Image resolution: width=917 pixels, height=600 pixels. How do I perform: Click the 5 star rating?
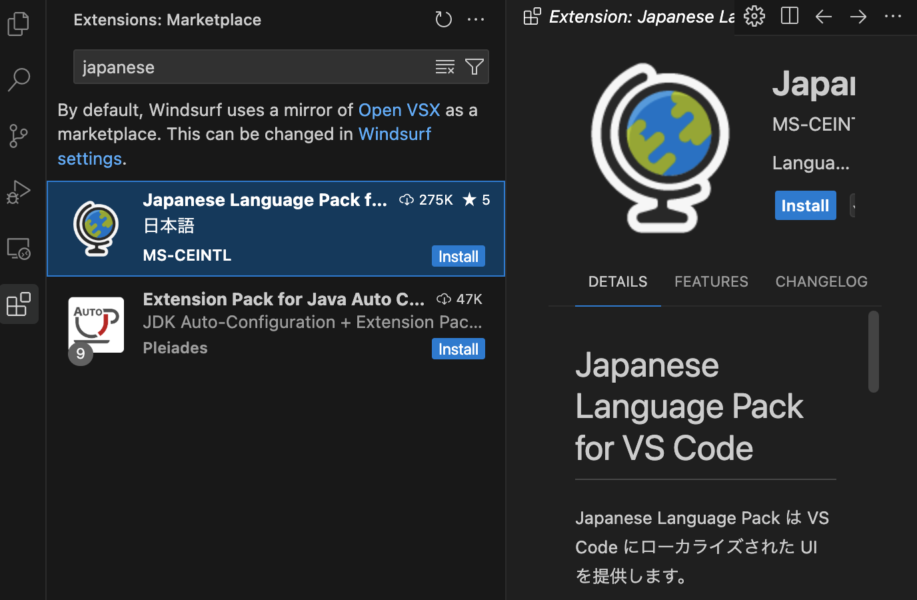click(x=476, y=200)
